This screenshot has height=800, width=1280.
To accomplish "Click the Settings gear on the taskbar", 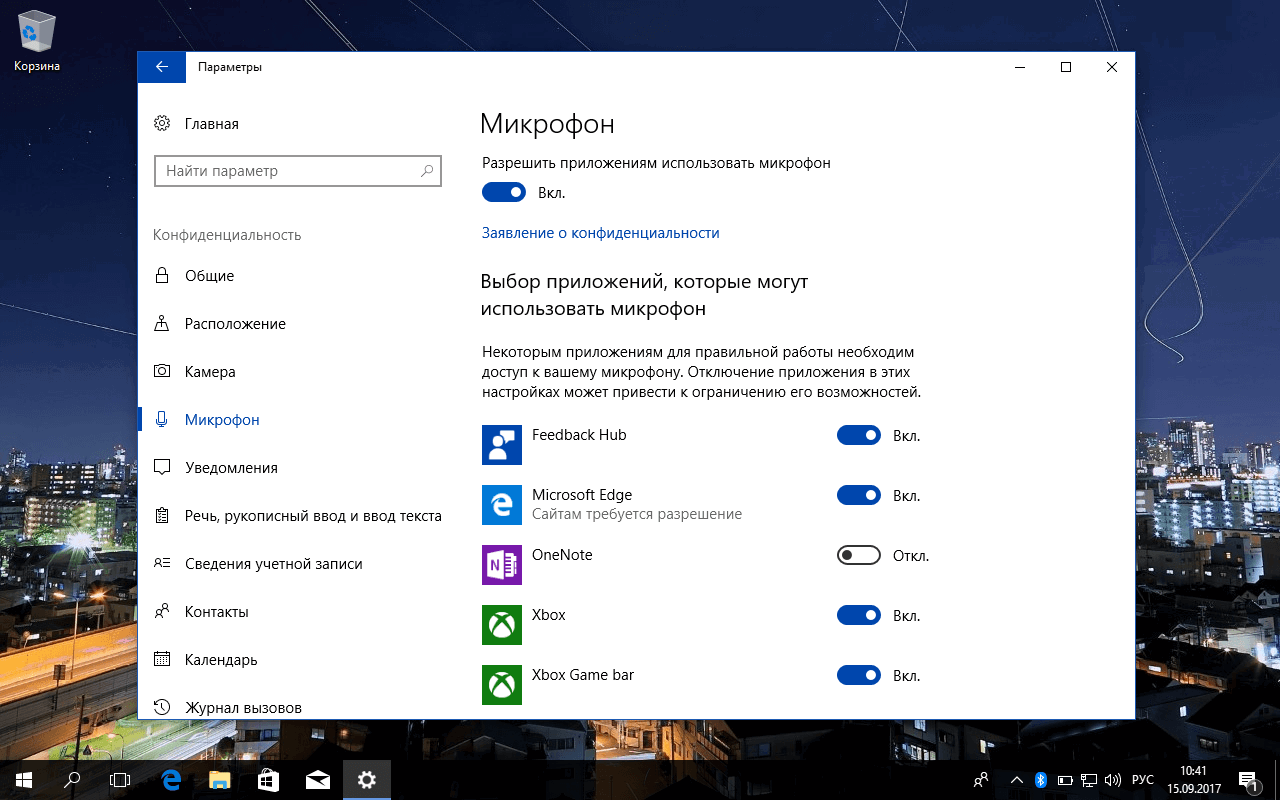I will (x=367, y=779).
